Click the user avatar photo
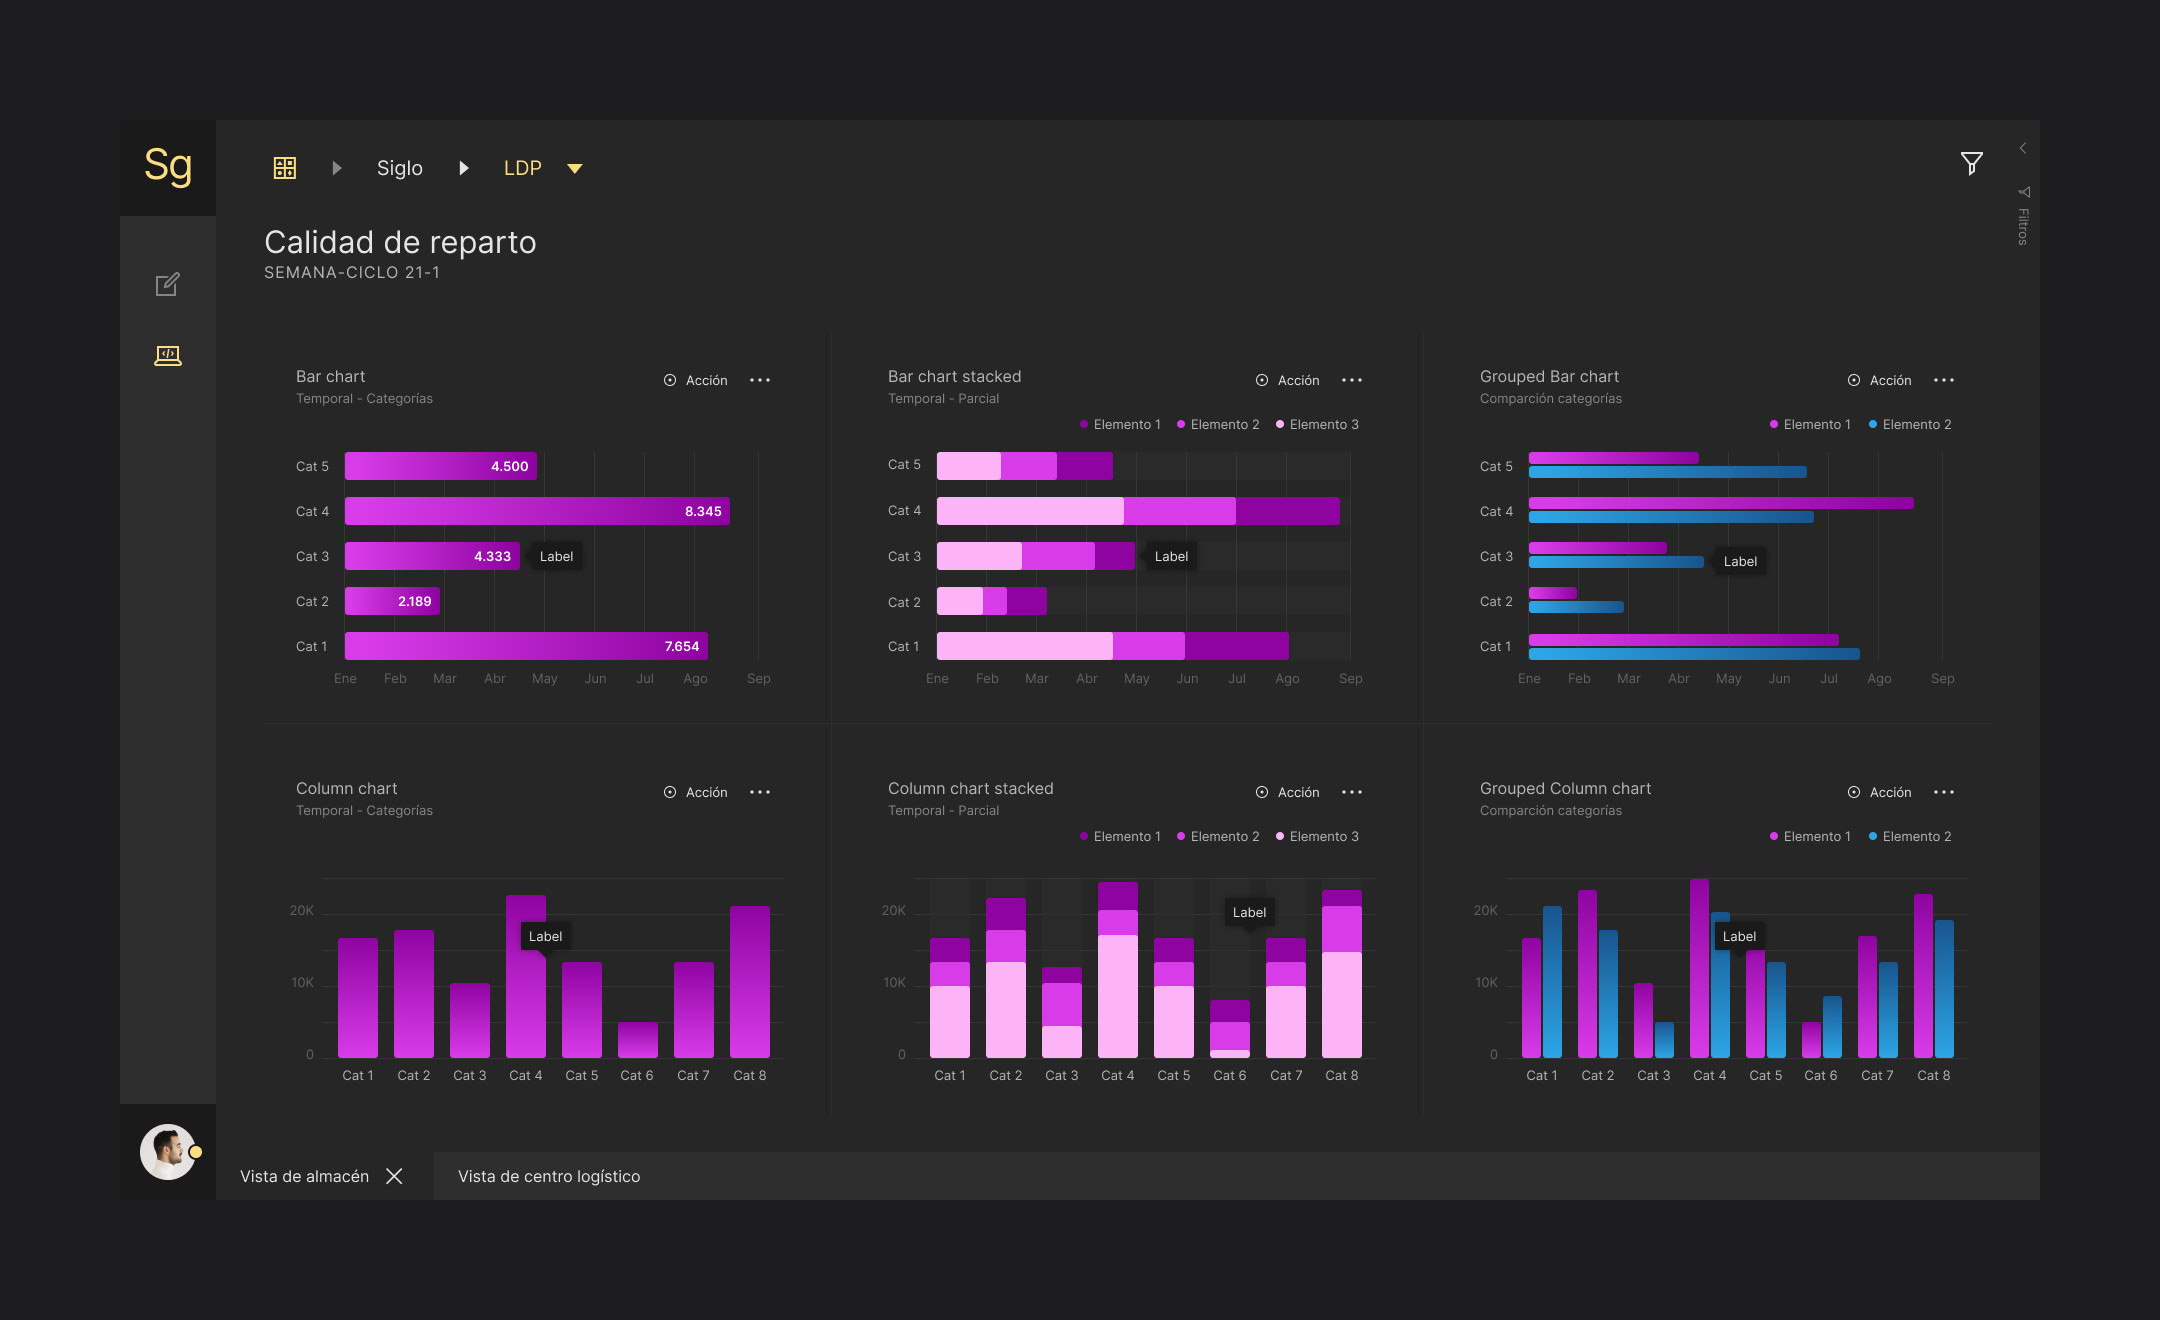The width and height of the screenshot is (2160, 1320). [x=167, y=1152]
